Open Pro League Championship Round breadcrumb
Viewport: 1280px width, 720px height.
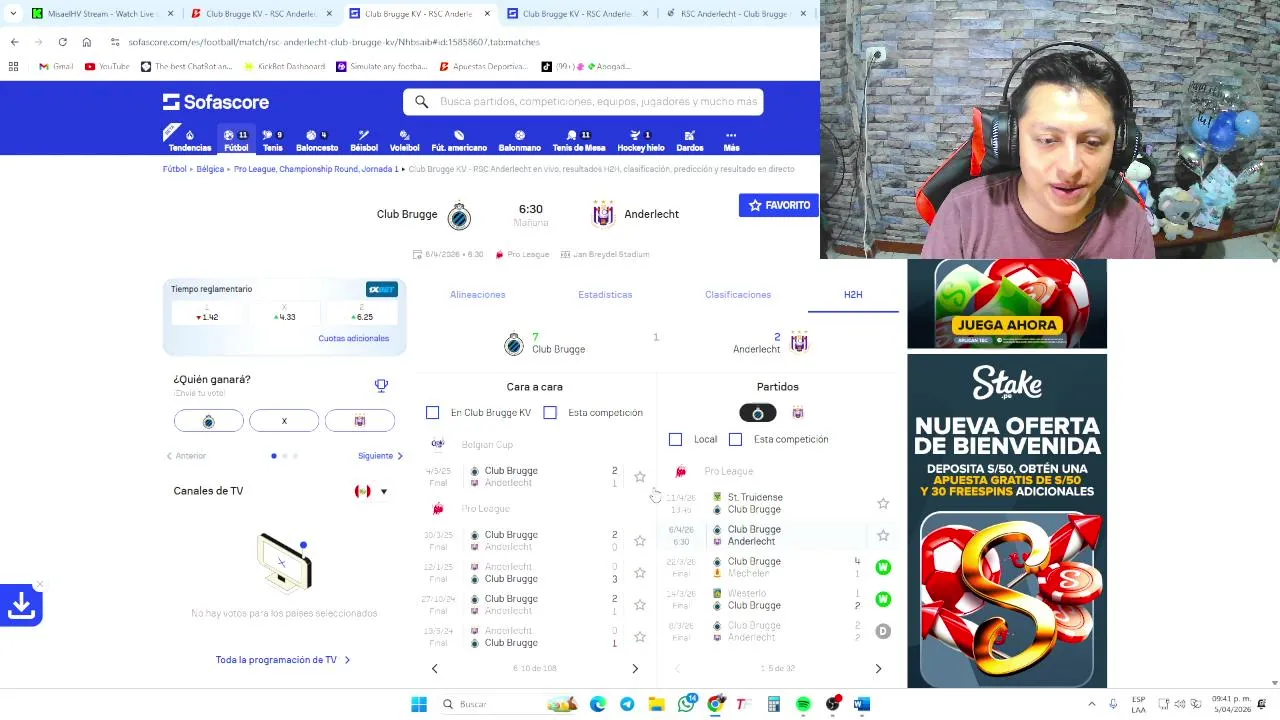point(315,169)
